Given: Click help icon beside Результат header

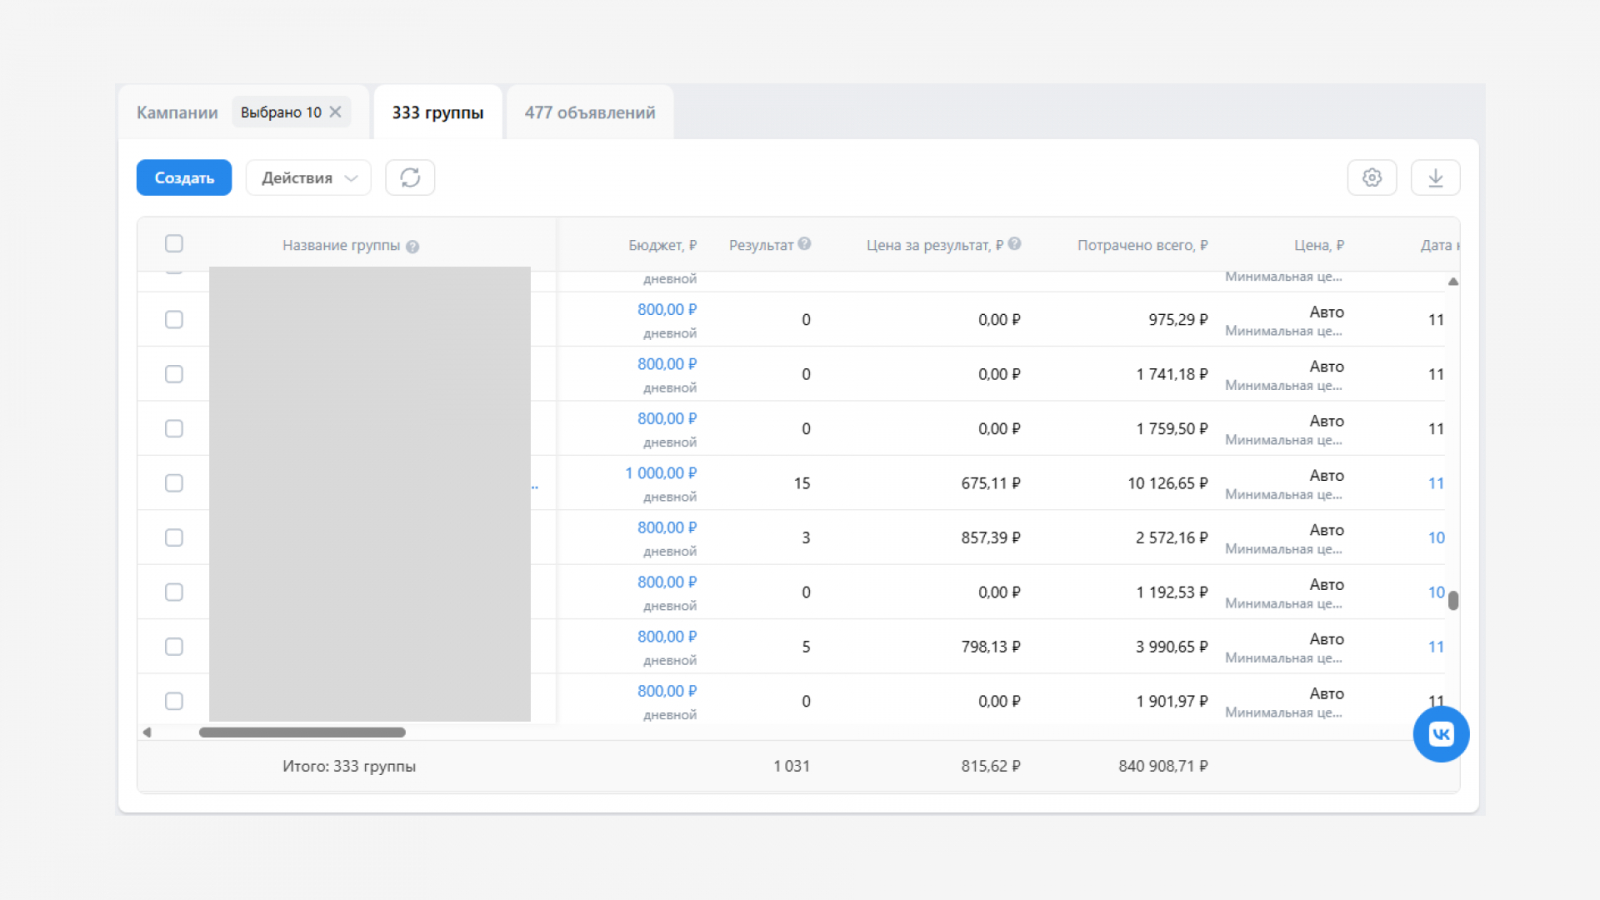Looking at the screenshot, I should 805,244.
